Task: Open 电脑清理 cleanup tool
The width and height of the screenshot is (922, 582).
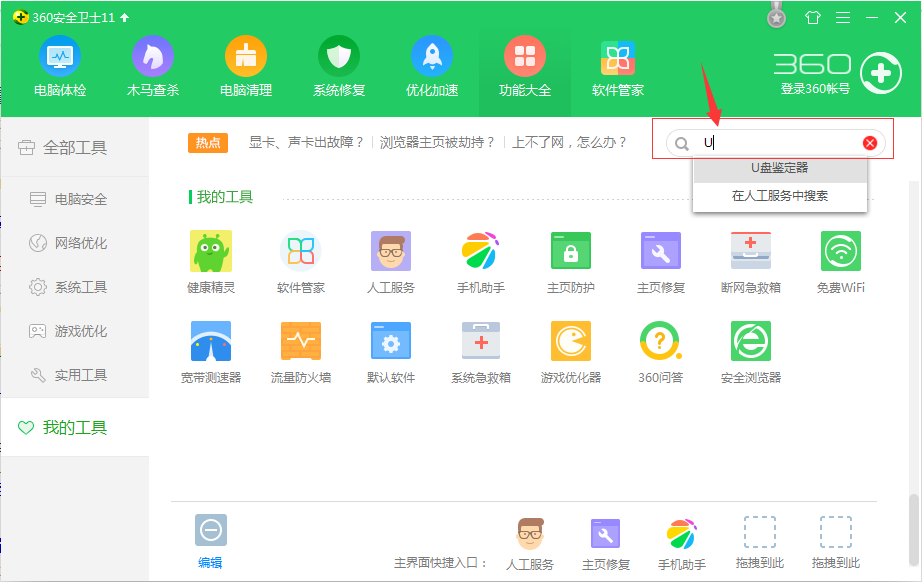Action: tap(246, 66)
